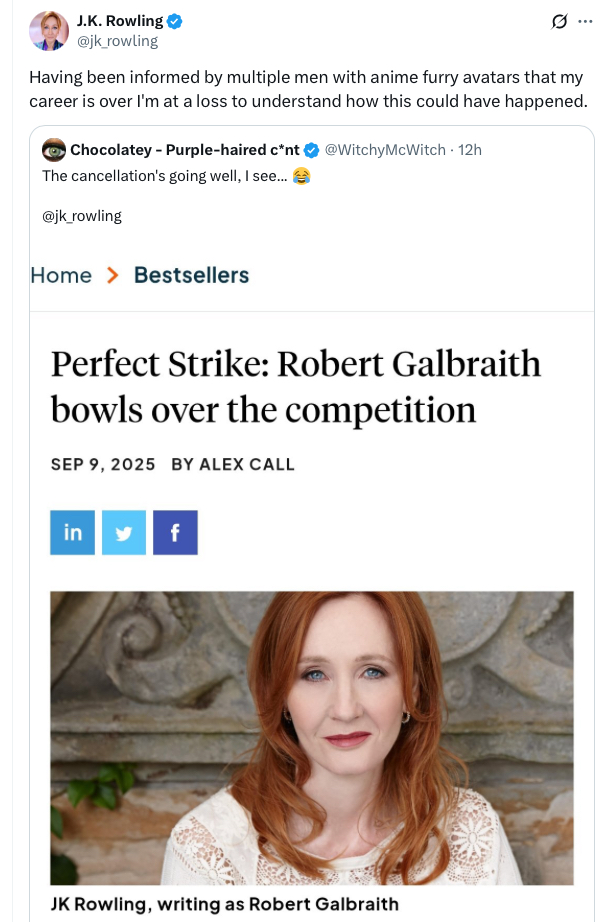Click the orange breadcrumb chevron arrow
The width and height of the screenshot is (608, 922).
[112, 275]
